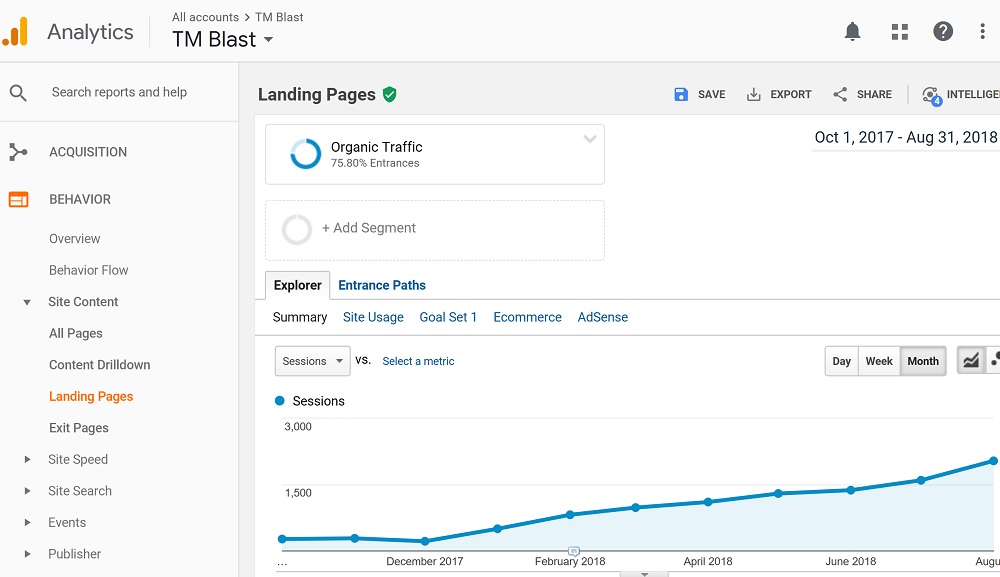1000x577 pixels.
Task: Switch to the Entrance Paths tab
Action: [381, 286]
